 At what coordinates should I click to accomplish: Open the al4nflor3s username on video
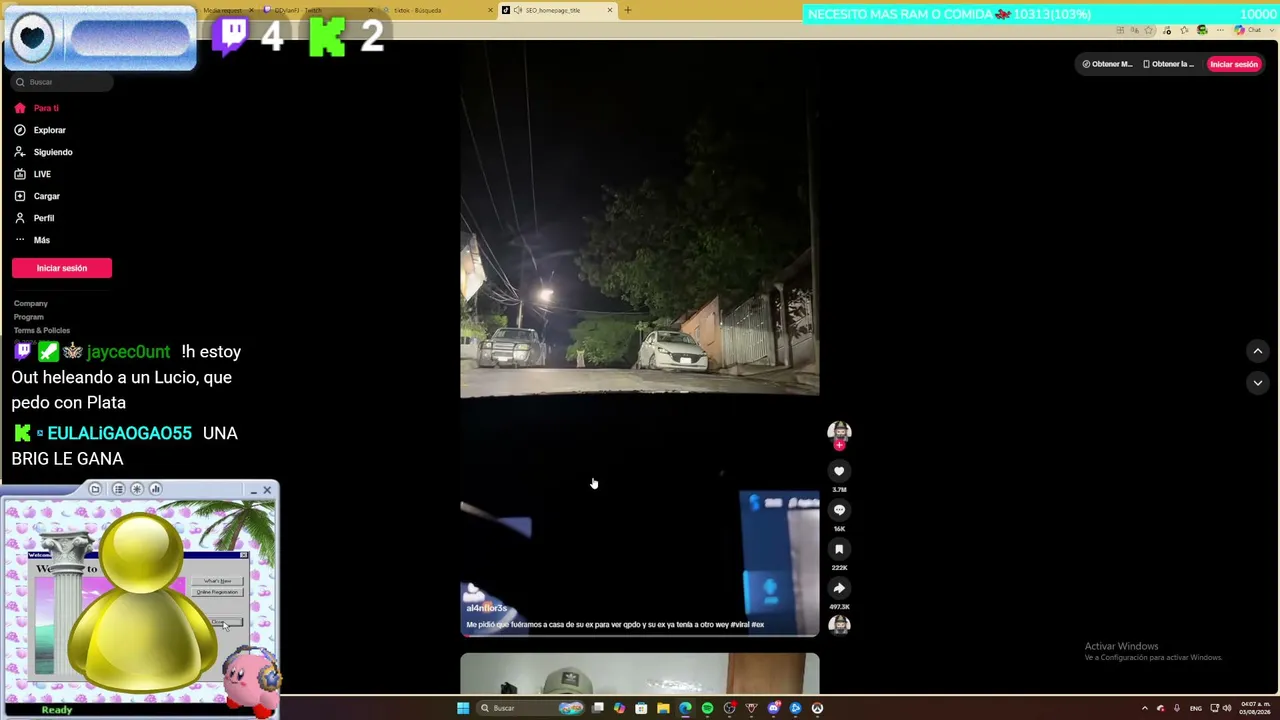click(x=487, y=608)
